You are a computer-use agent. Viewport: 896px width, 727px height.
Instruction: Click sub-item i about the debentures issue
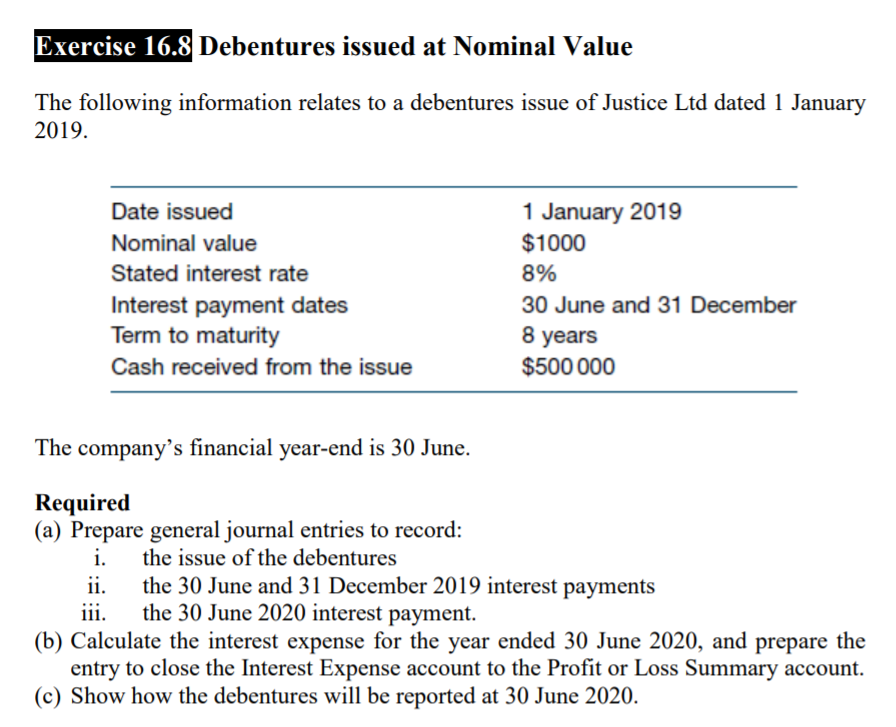pos(269,557)
